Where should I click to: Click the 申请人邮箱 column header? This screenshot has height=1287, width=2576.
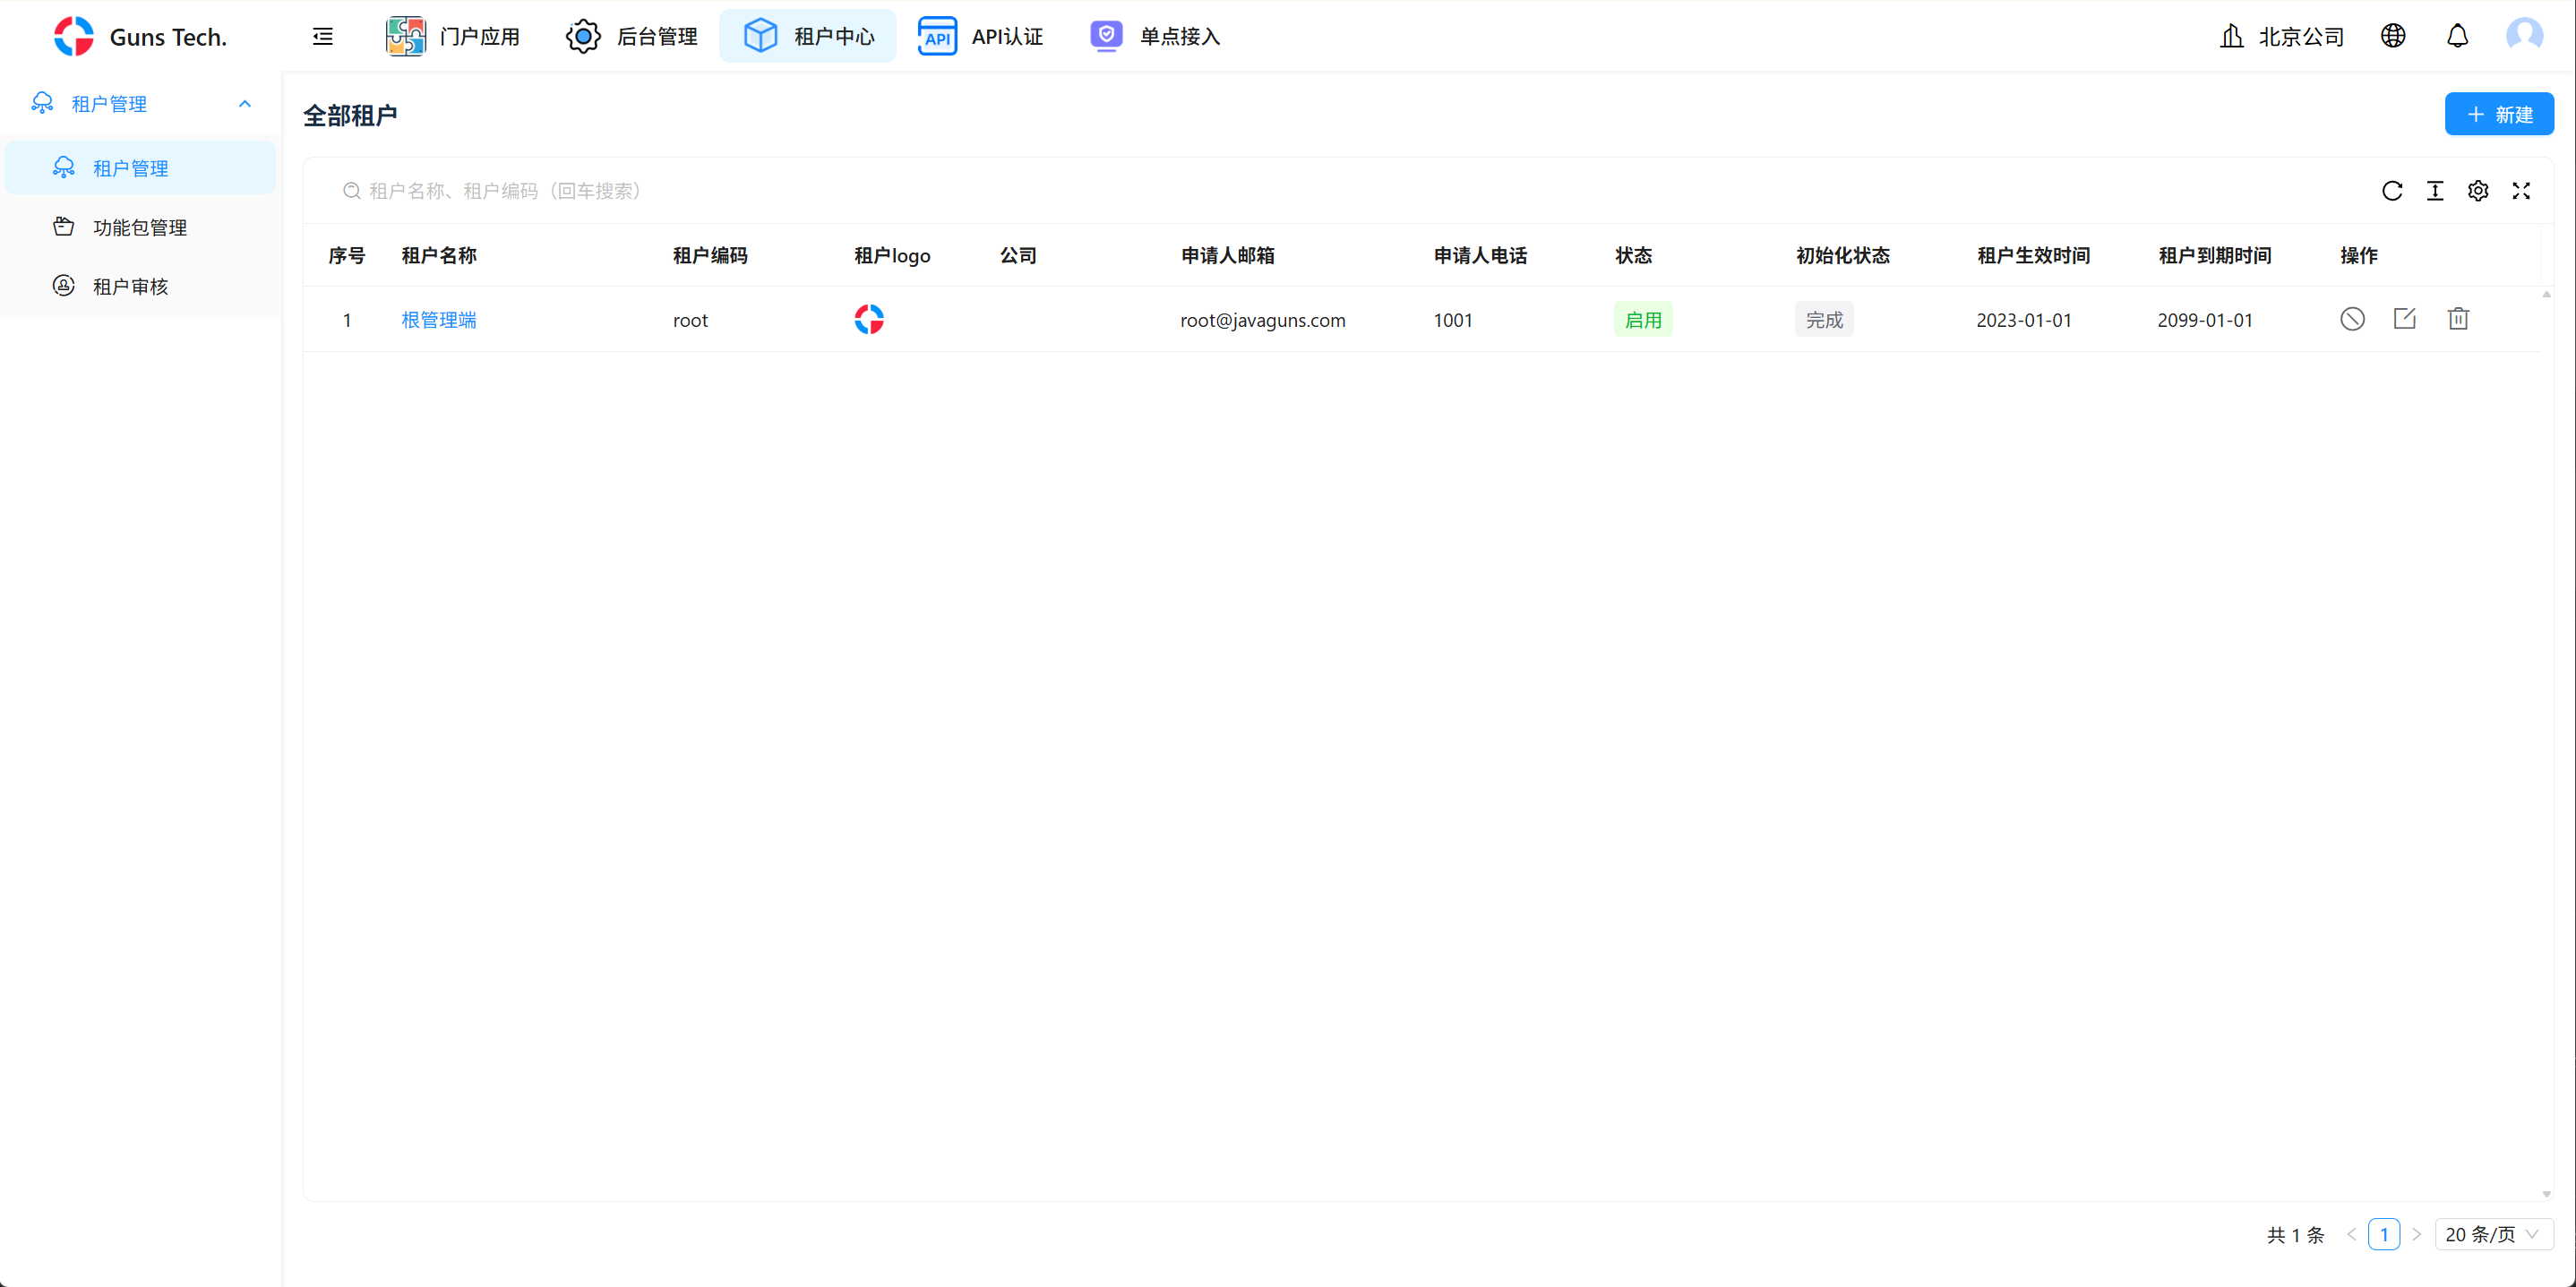(1228, 255)
